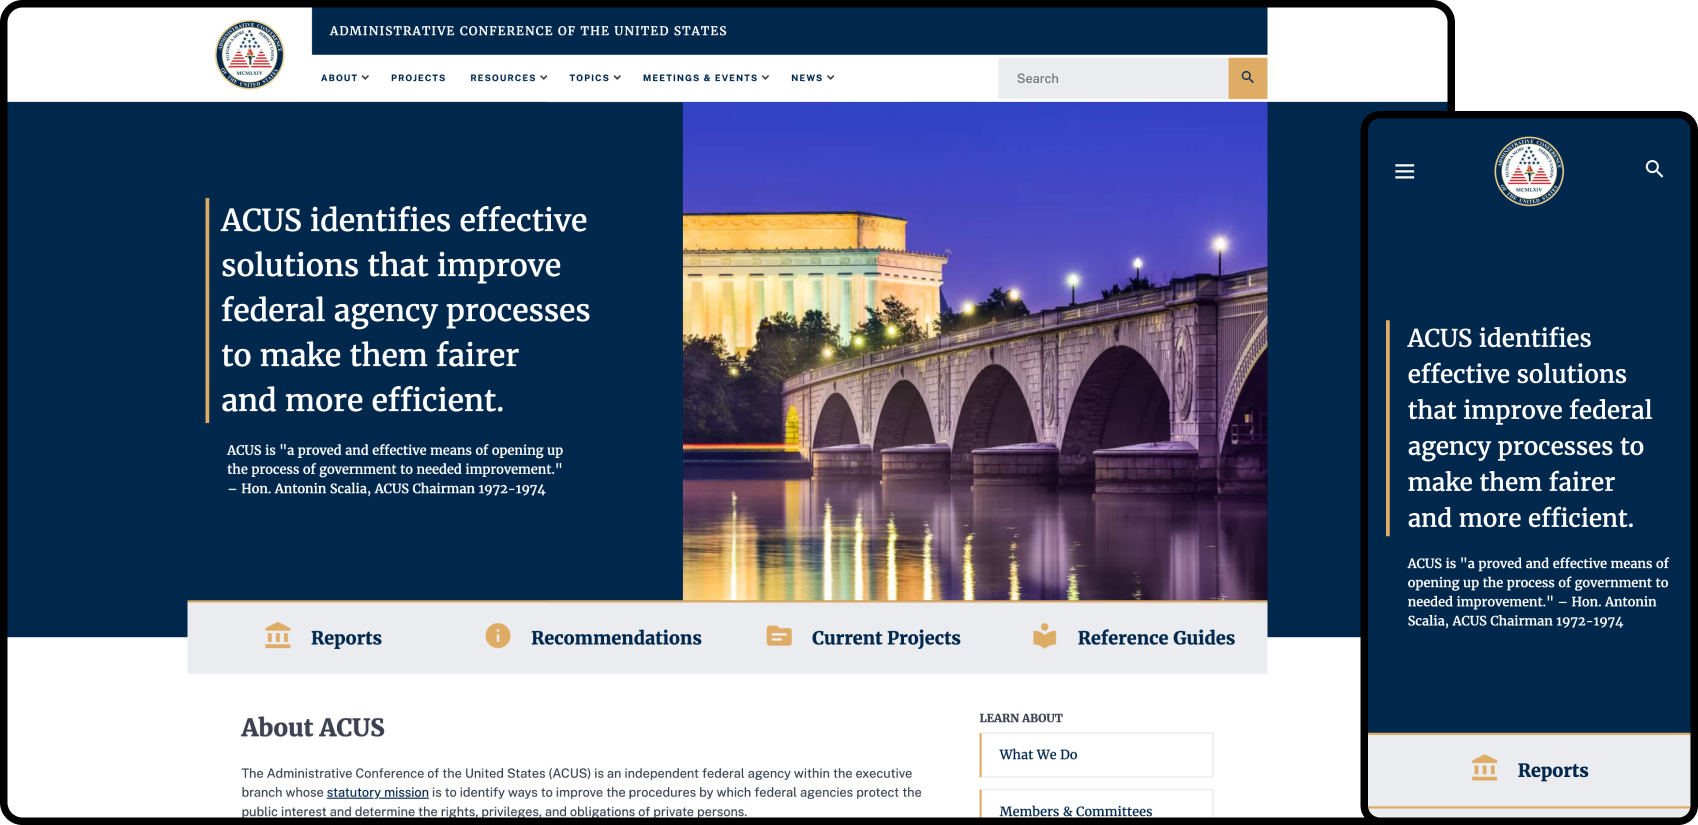Click the mobile hero headline text

[x=1530, y=428]
